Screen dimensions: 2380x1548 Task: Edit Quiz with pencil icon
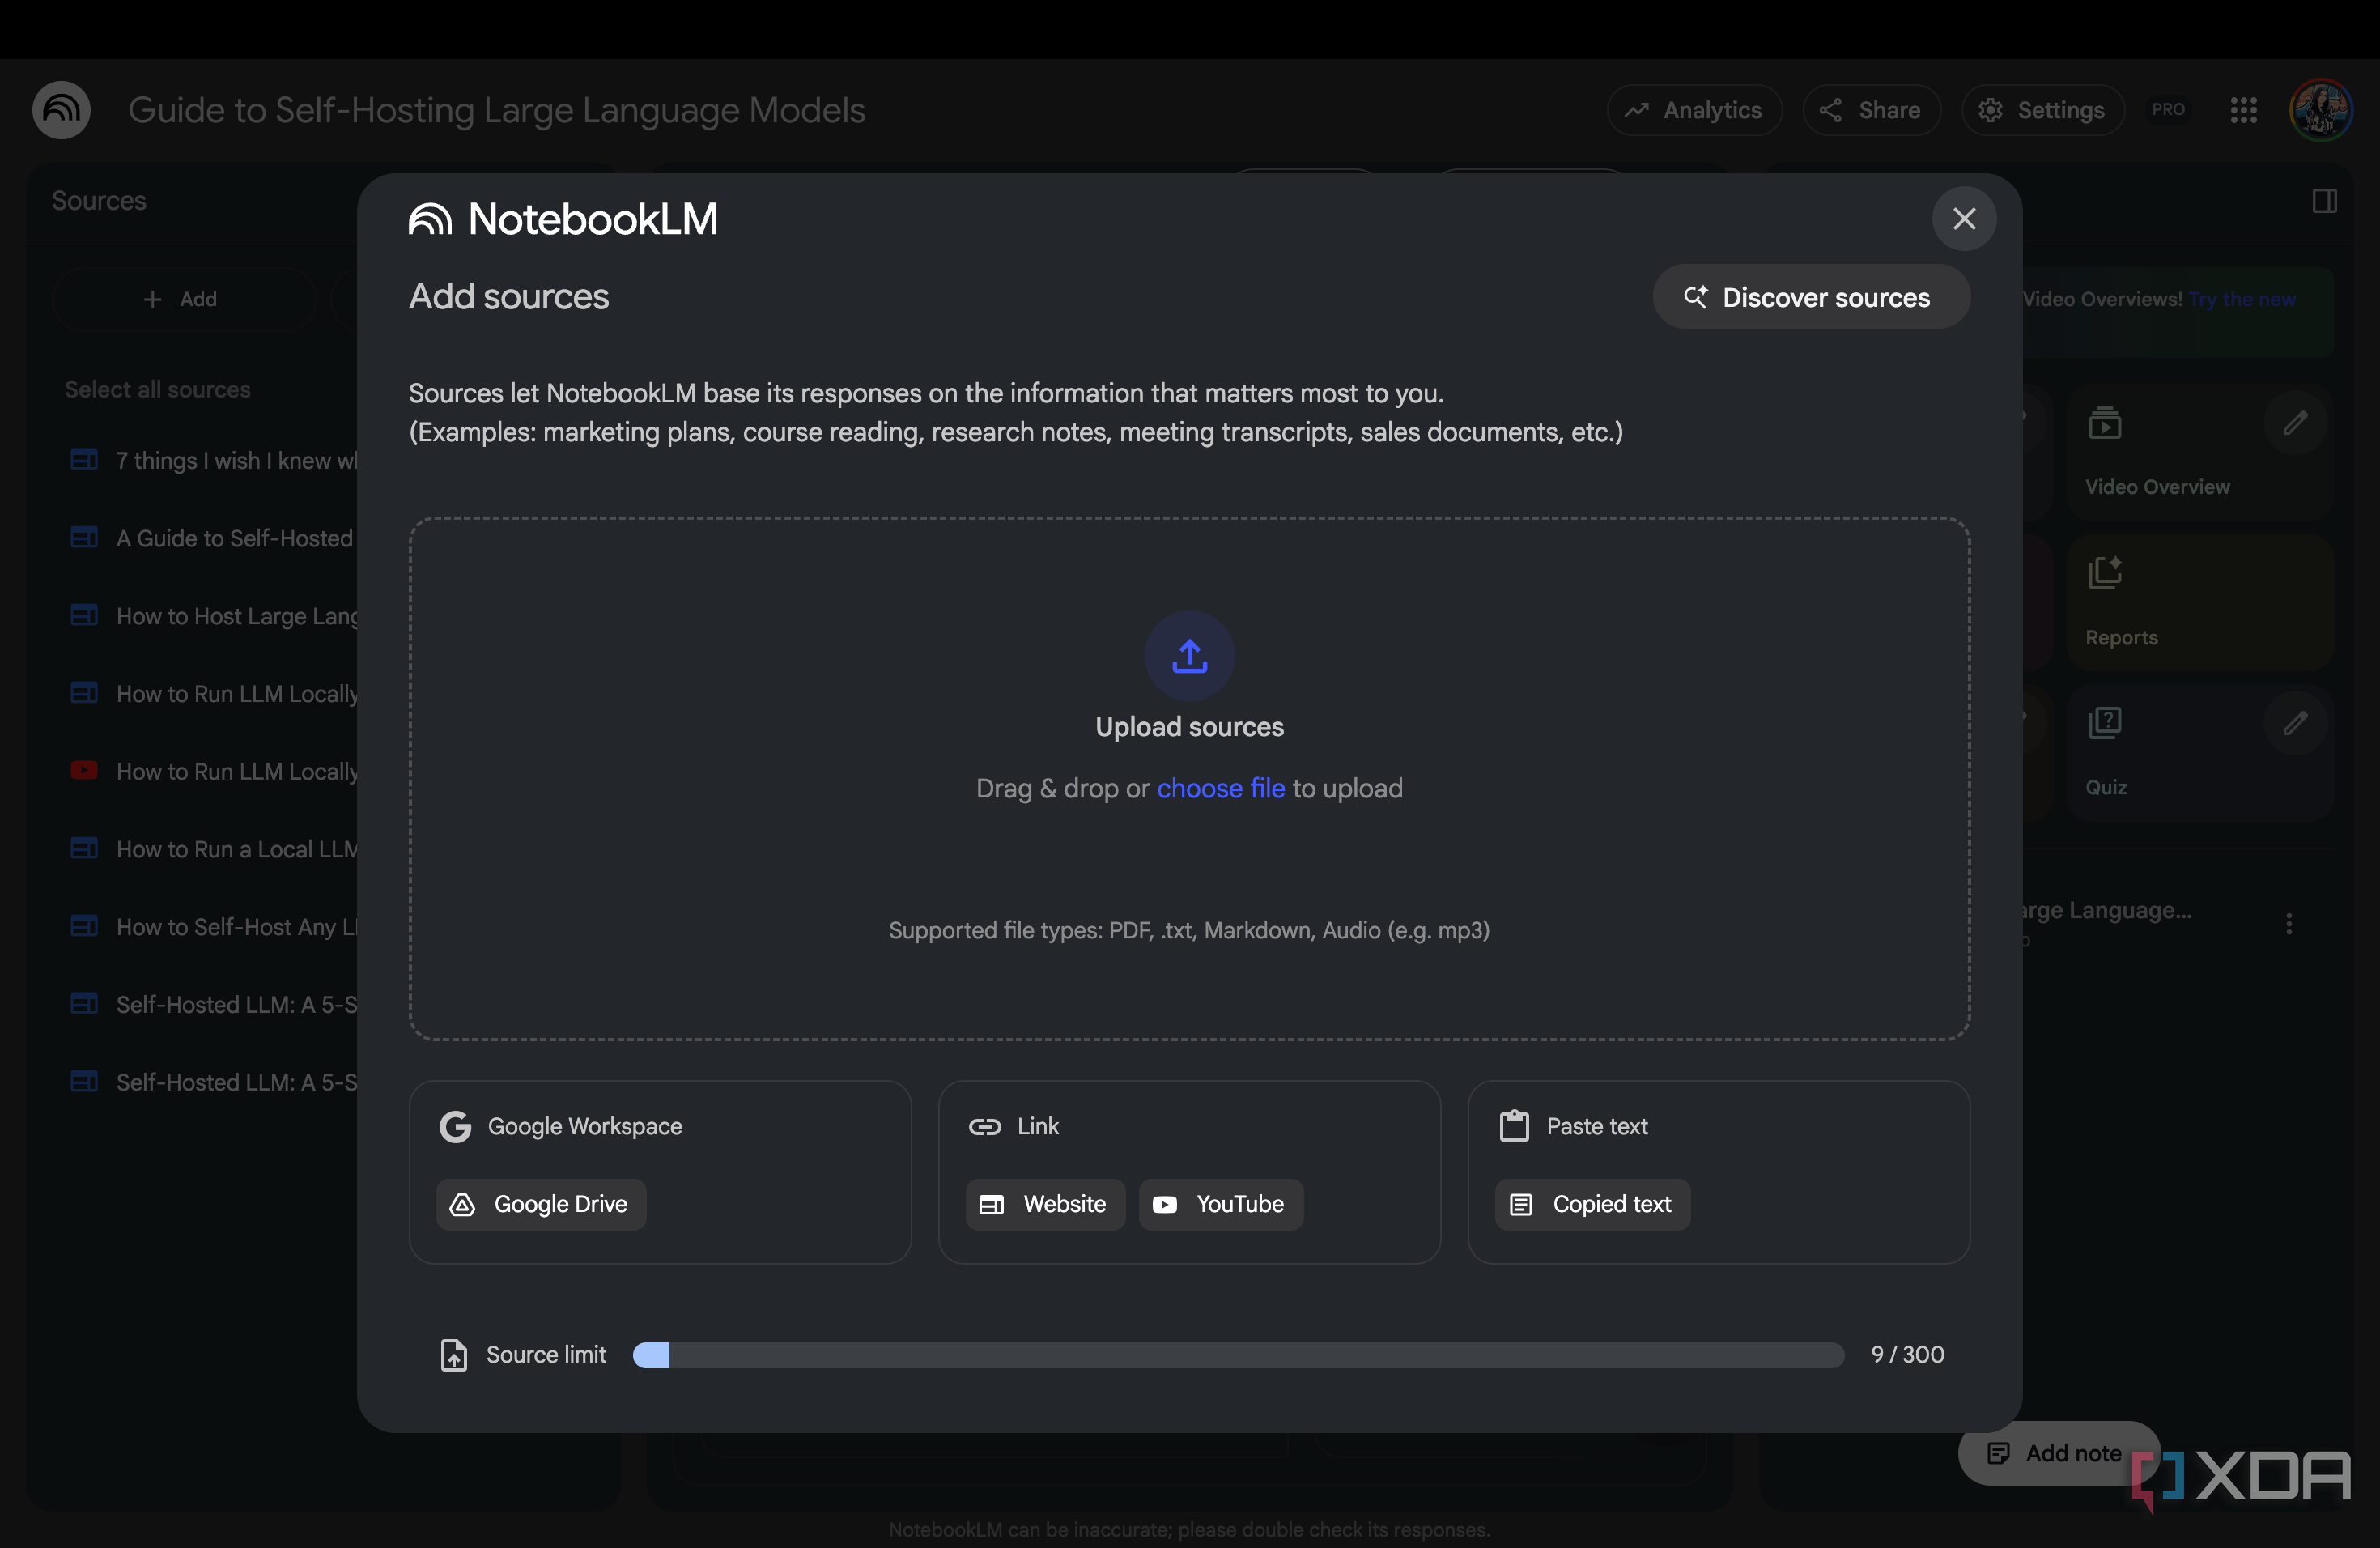coord(2295,723)
